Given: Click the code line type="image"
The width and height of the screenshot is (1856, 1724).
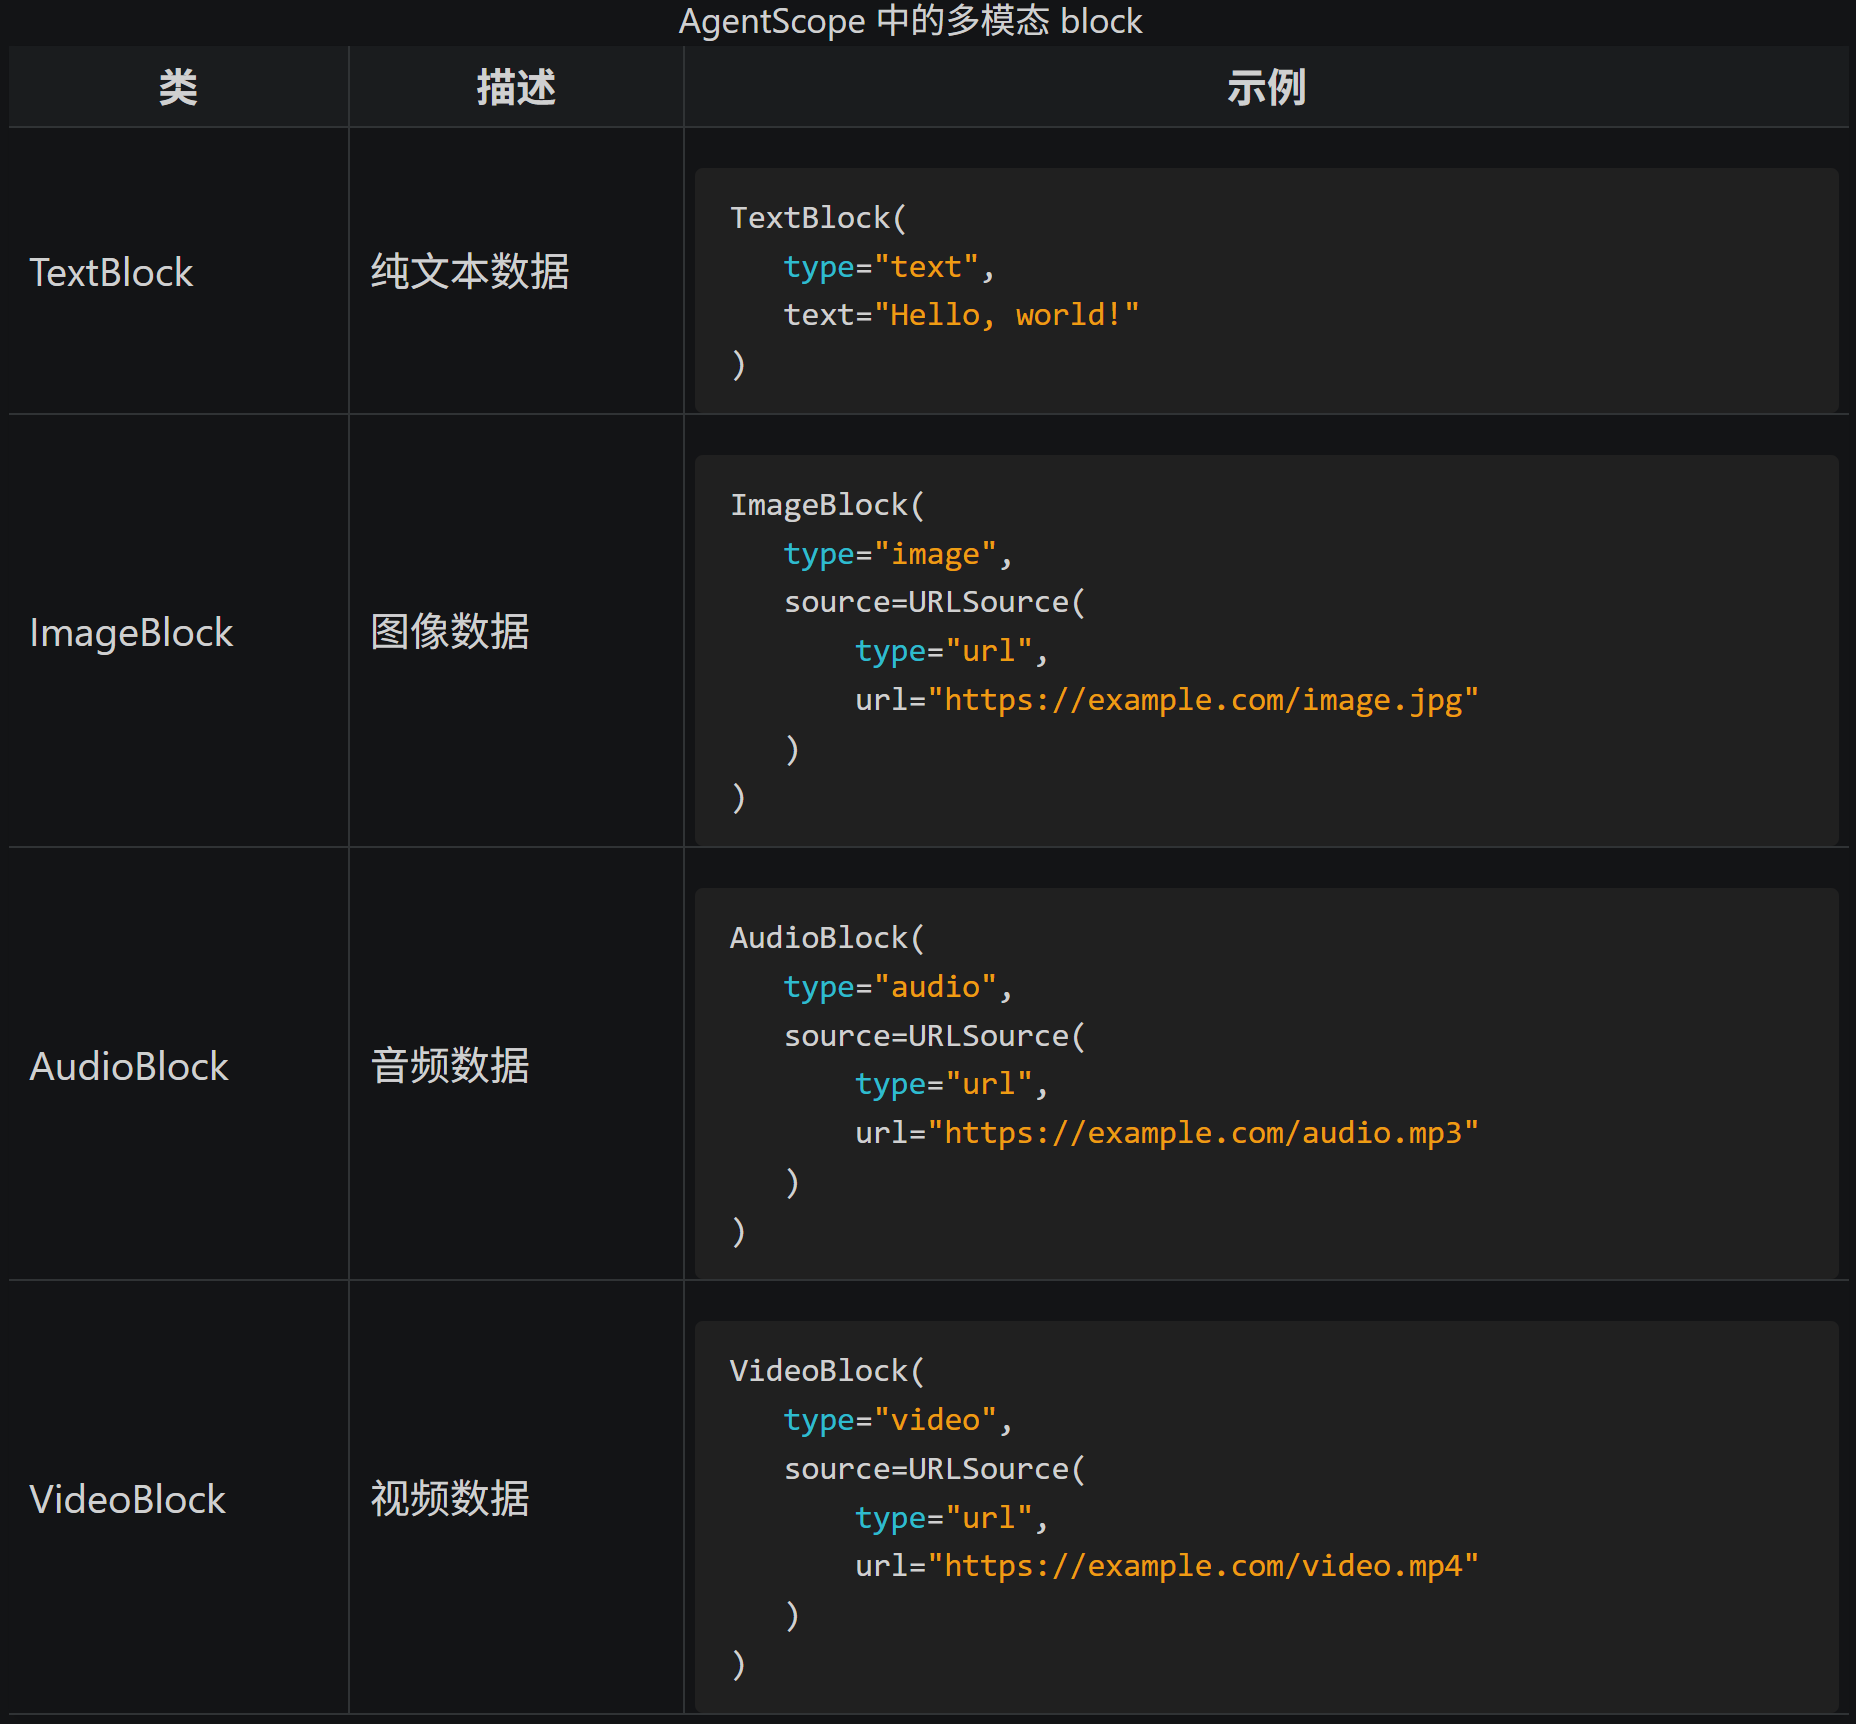Looking at the screenshot, I should coord(898,554).
